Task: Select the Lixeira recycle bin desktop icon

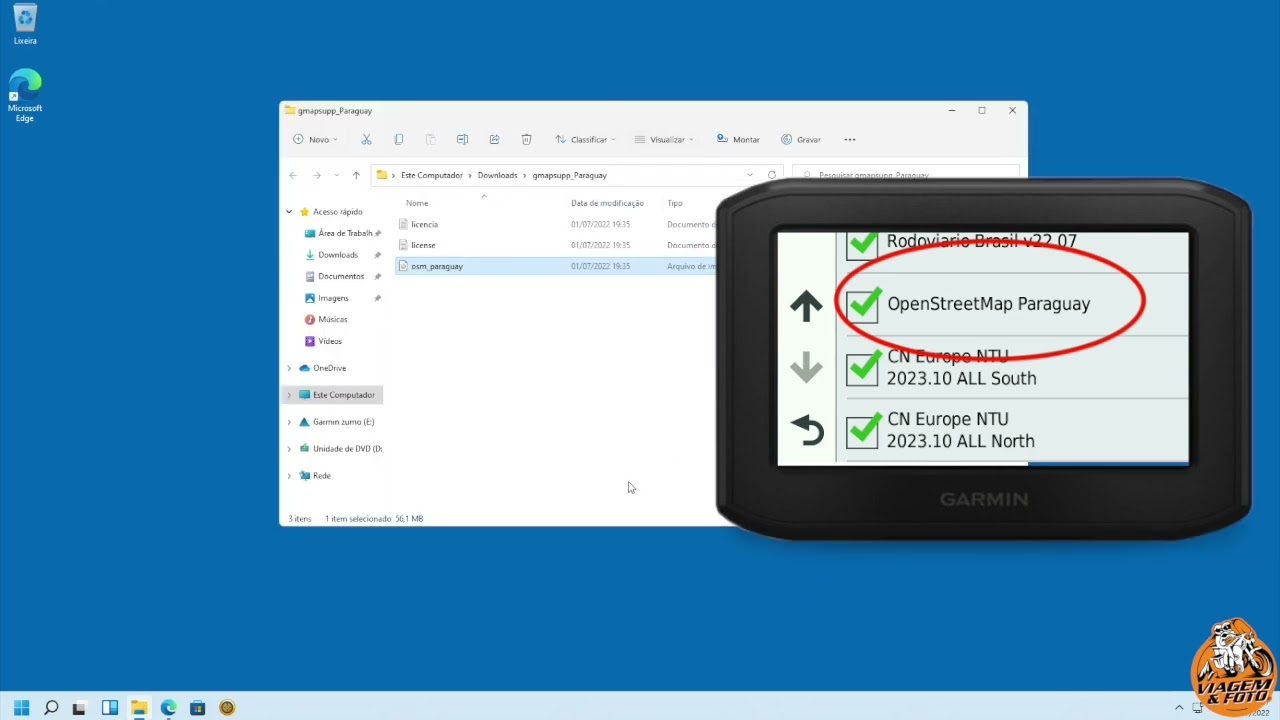Action: click(25, 24)
